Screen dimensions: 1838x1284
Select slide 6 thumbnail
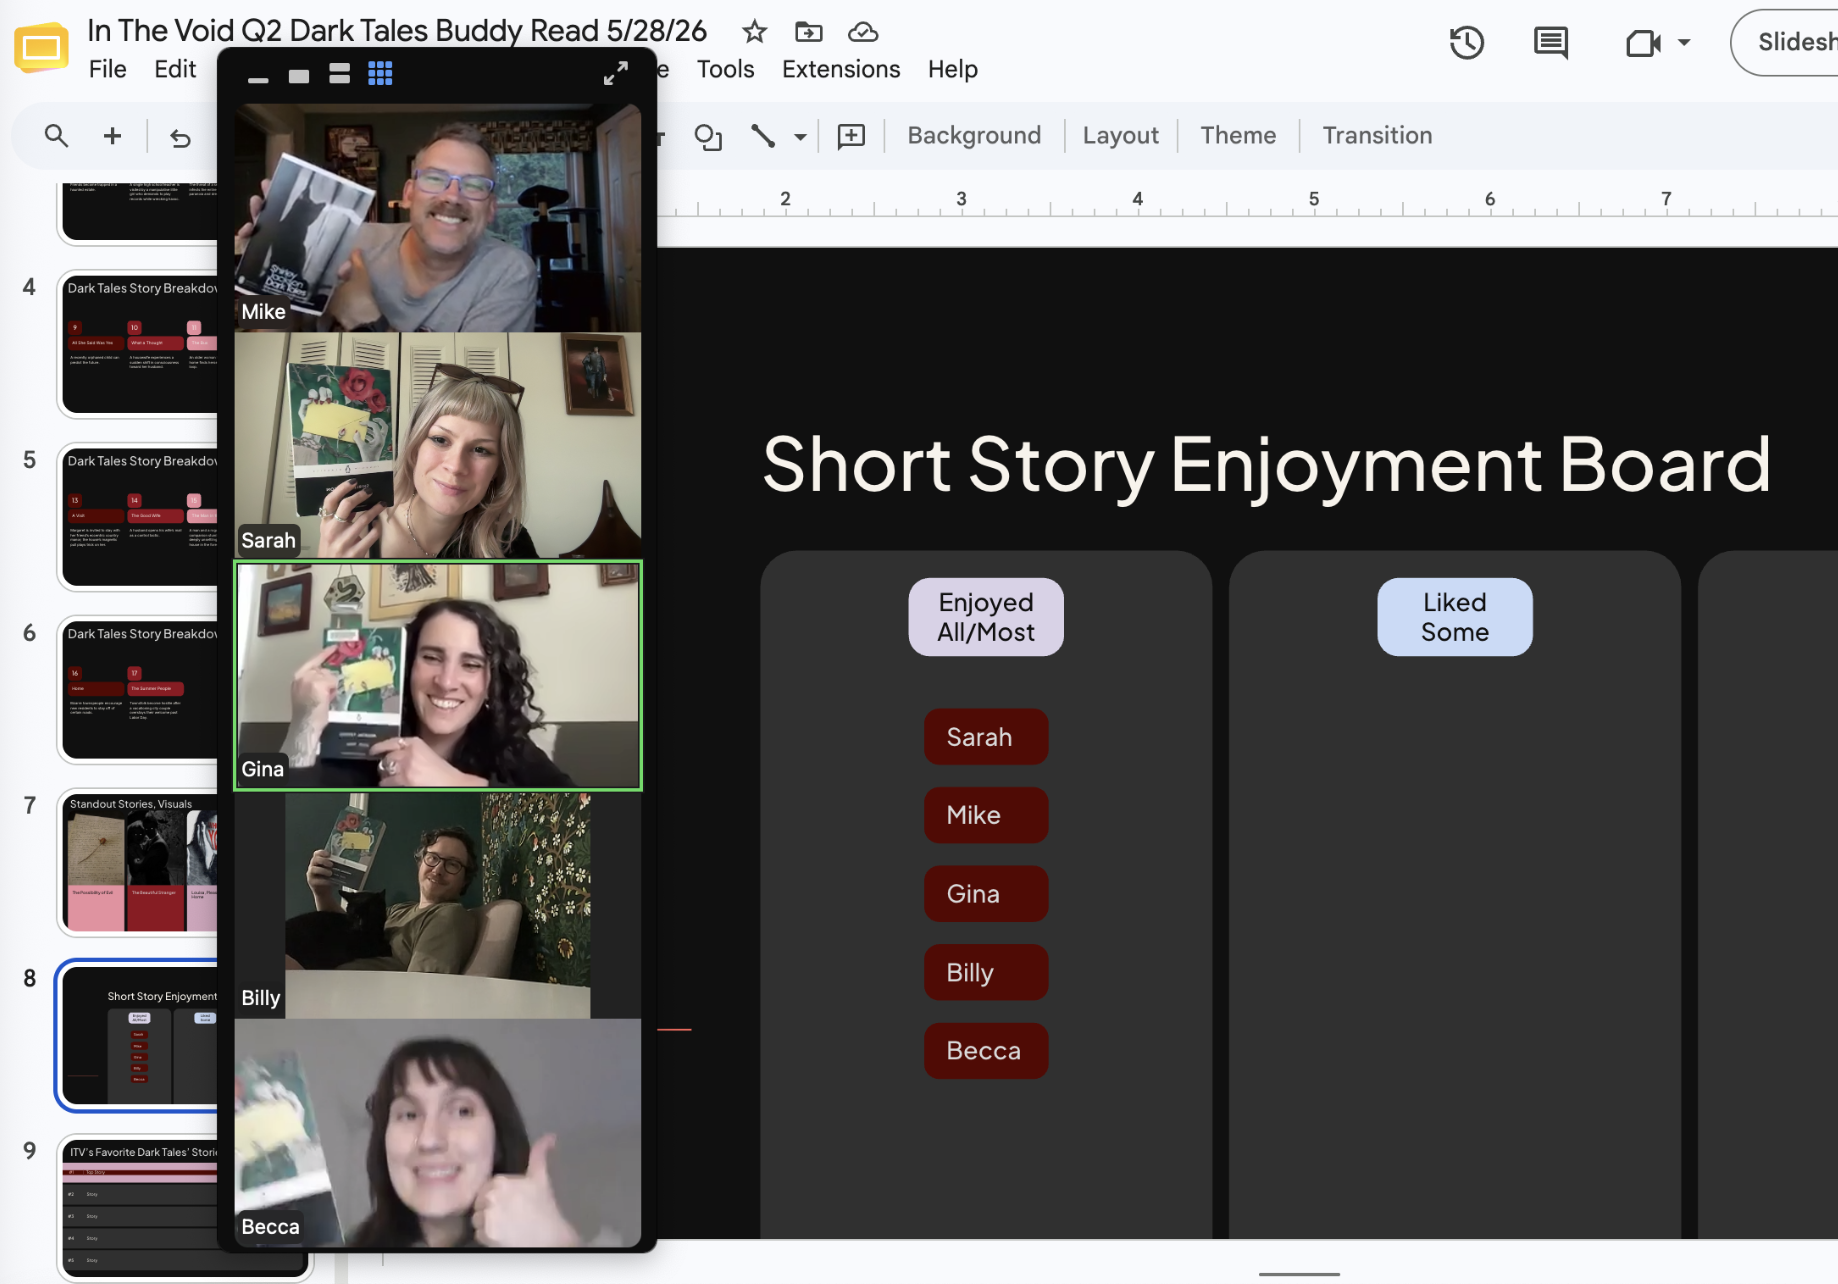point(139,690)
